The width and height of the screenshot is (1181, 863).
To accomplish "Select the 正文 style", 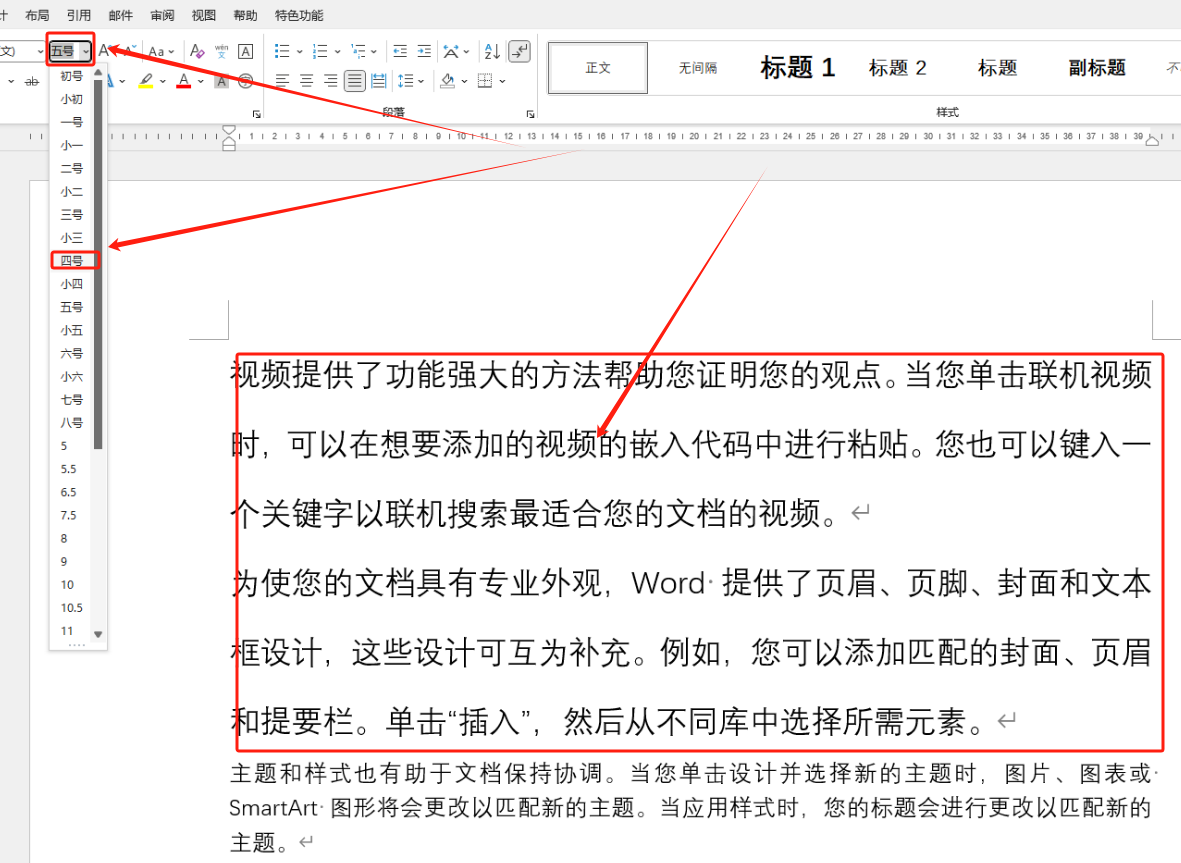I will [597, 67].
